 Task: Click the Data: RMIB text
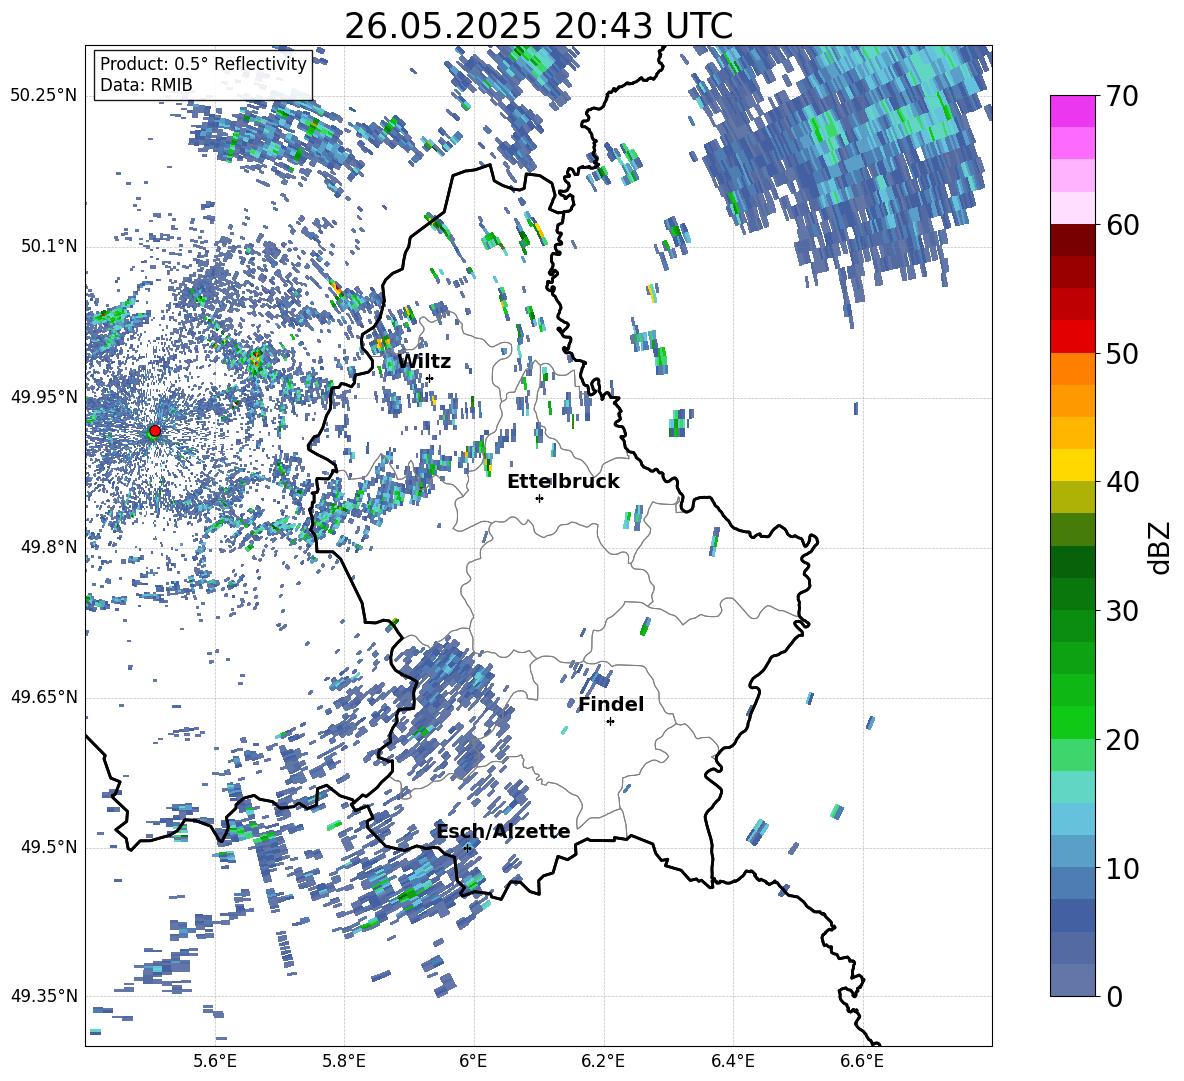click(x=146, y=85)
